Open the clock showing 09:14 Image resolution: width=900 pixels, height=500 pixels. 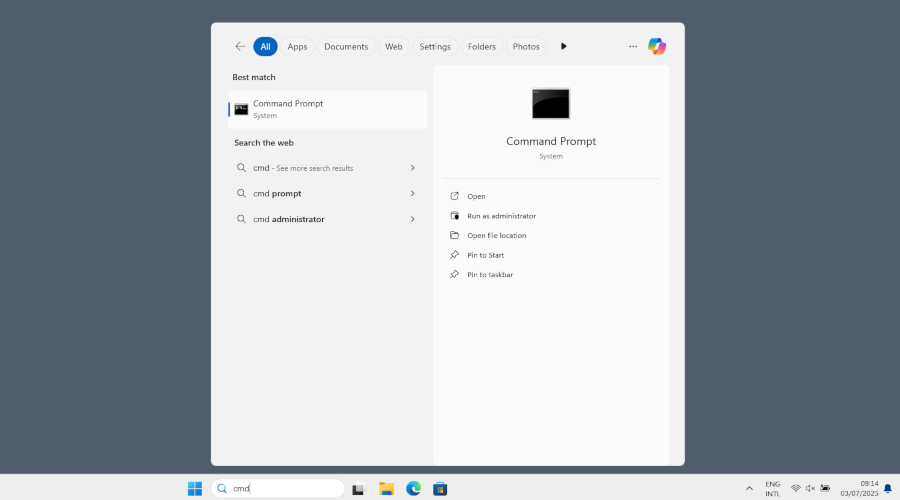tap(859, 489)
